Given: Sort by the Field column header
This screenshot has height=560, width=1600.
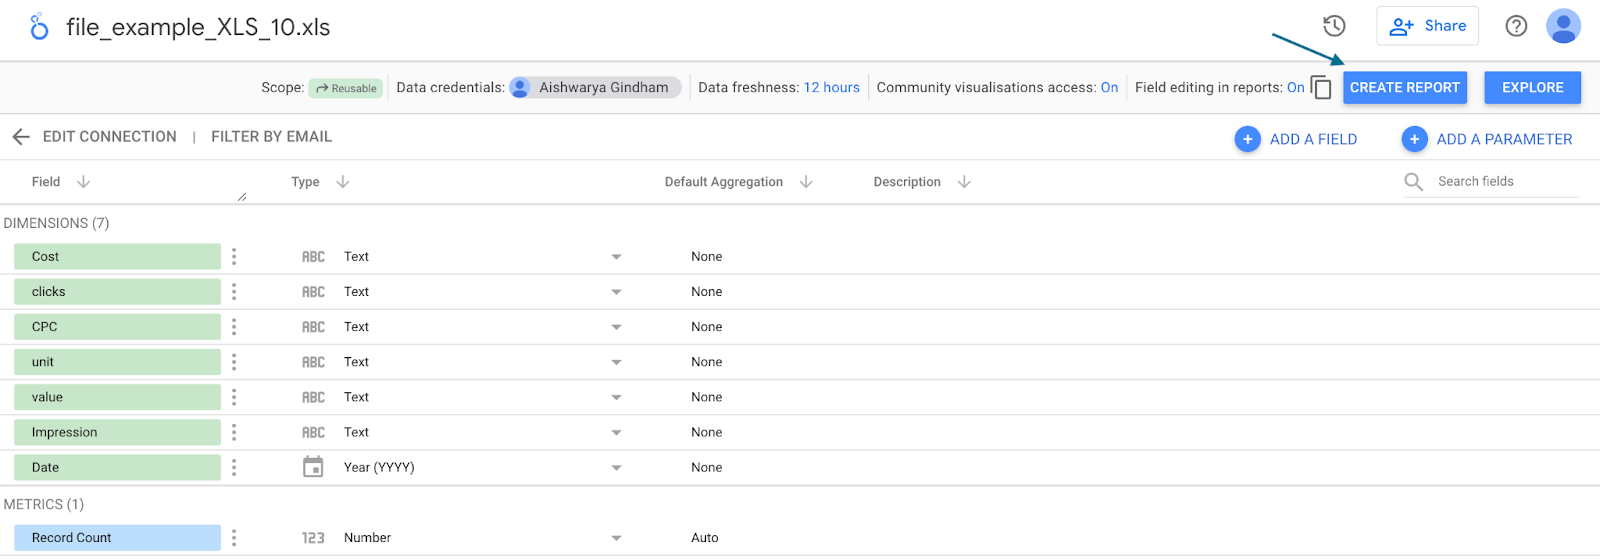Looking at the screenshot, I should click(46, 182).
